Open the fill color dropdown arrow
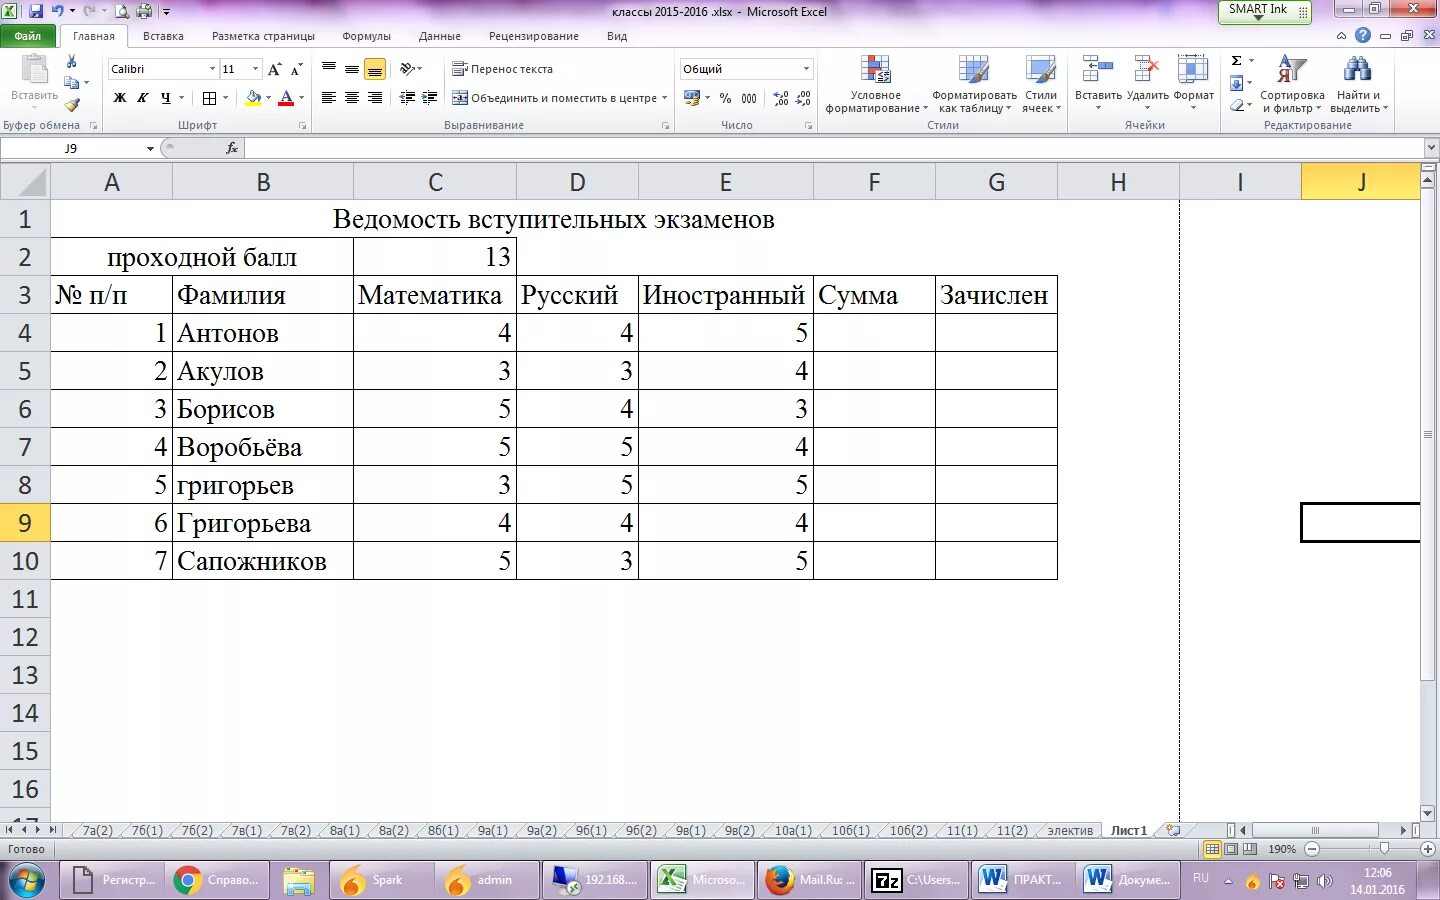 (268, 98)
